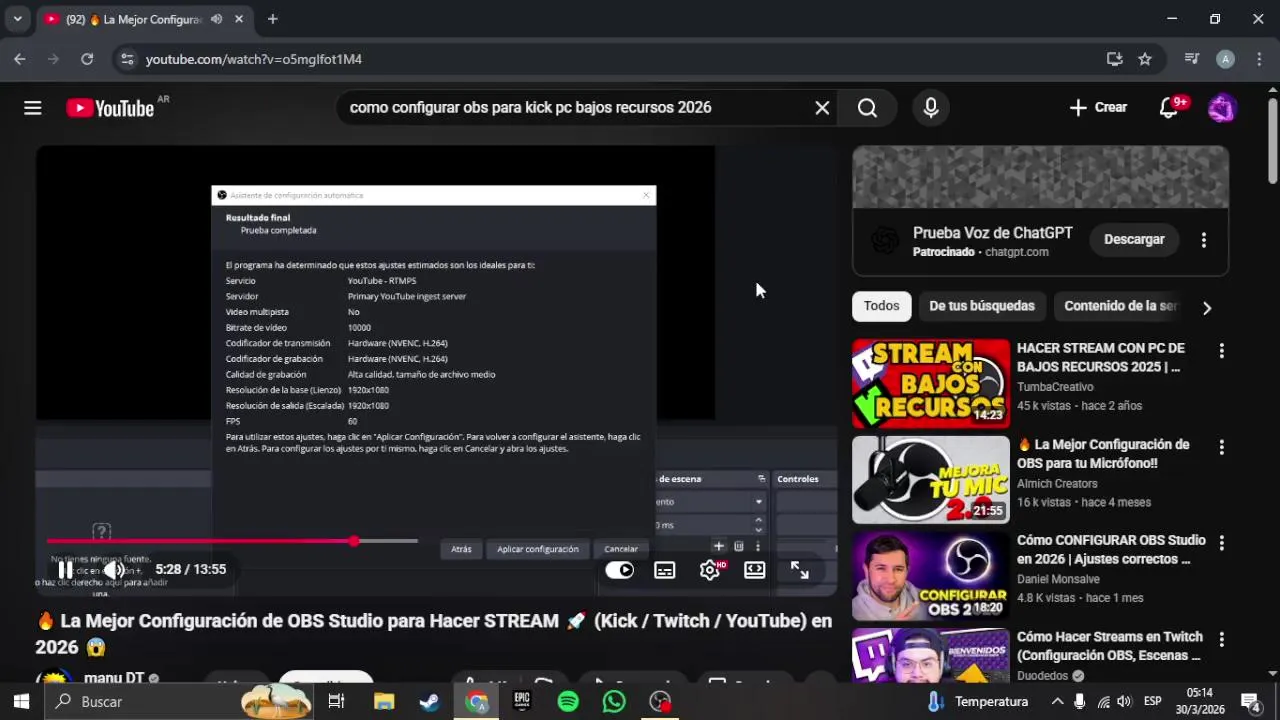Open WhatsApp from the taskbar
Viewport: 1280px width, 720px height.
point(614,702)
